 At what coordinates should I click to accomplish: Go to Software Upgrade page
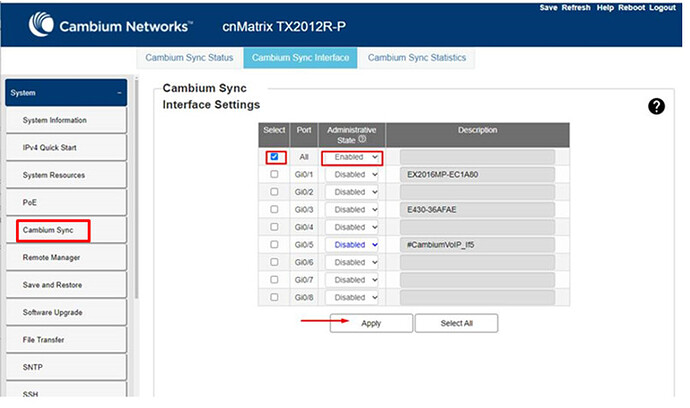pyautogui.click(x=66, y=312)
